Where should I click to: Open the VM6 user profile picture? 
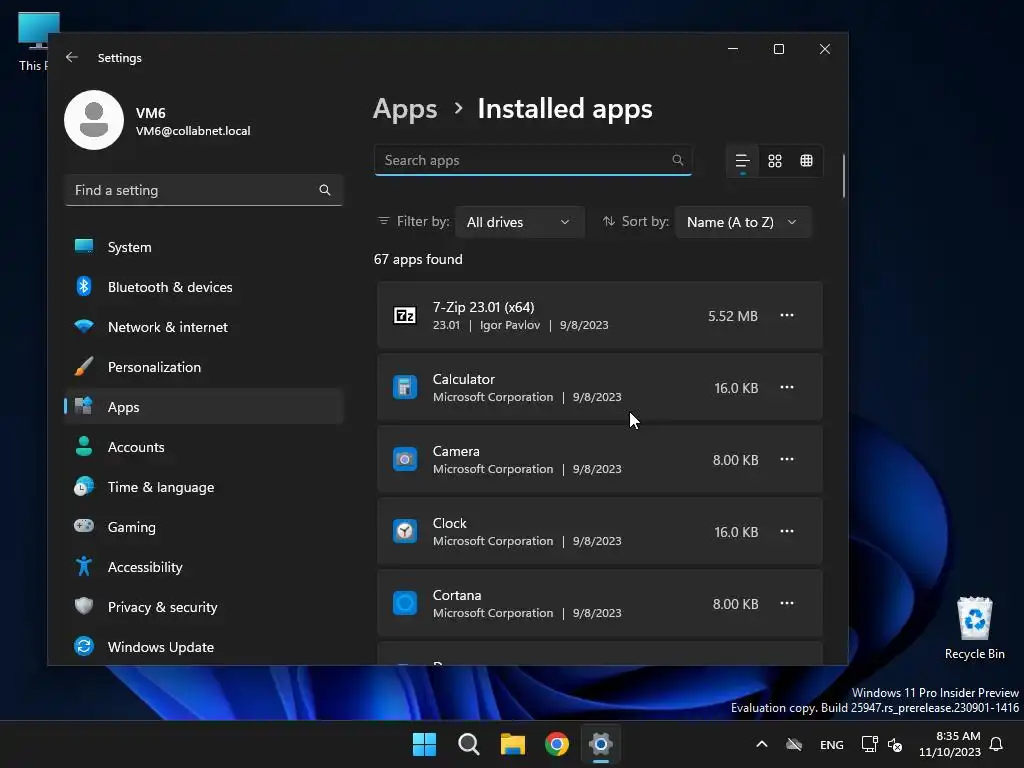coord(94,120)
